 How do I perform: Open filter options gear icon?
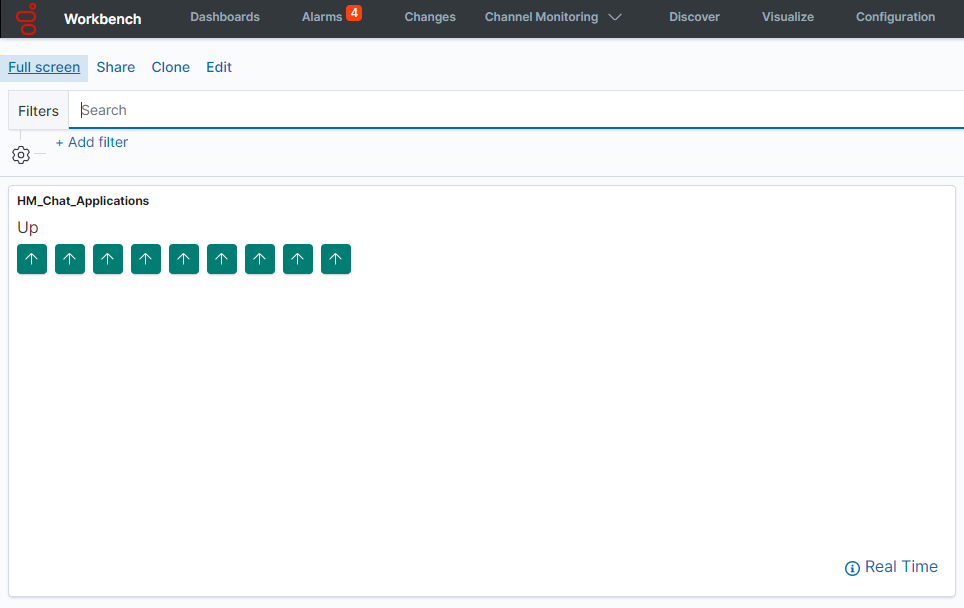coord(21,155)
